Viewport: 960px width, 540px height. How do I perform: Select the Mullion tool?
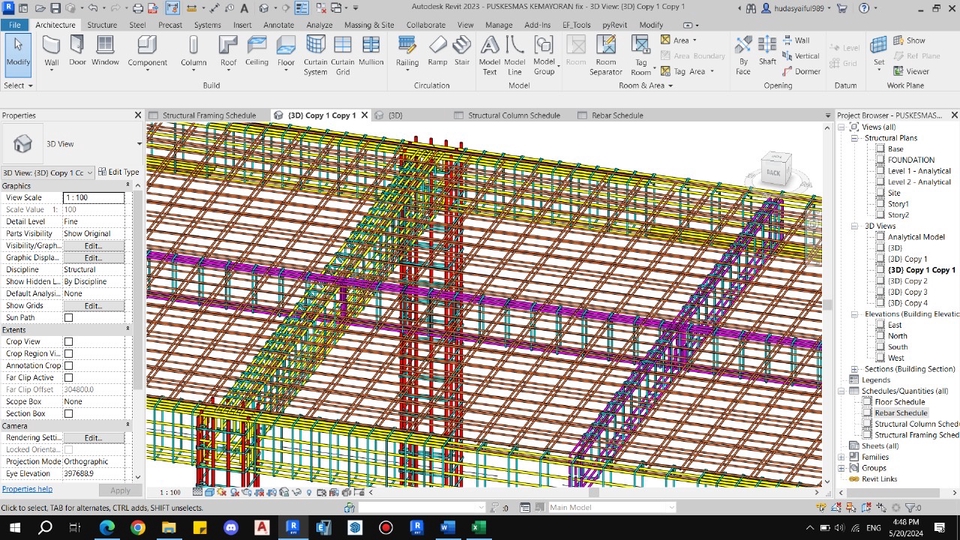(x=370, y=51)
